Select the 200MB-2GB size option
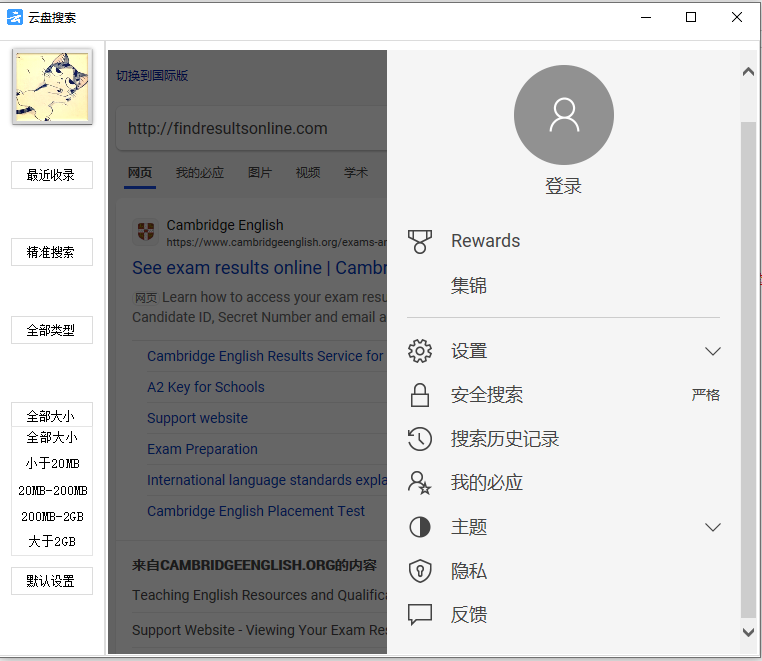The image size is (762, 661). click(52, 516)
